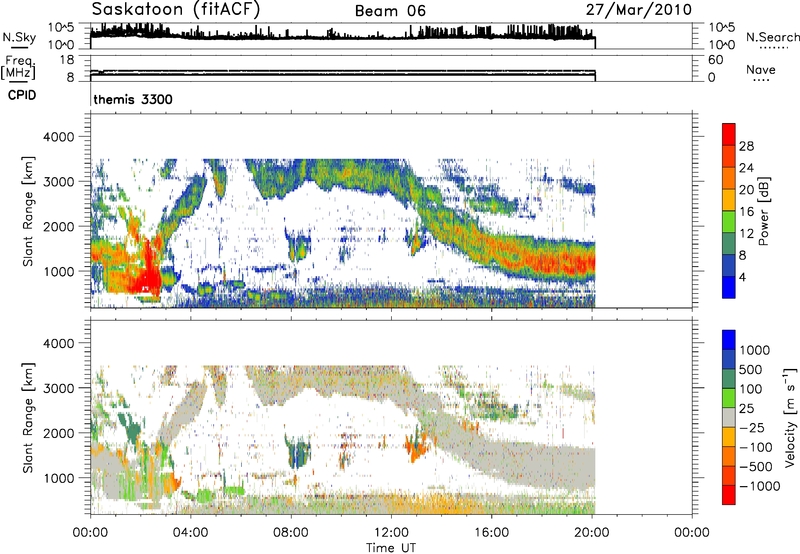Click the '60' tick on the Nave axis

pos(715,60)
